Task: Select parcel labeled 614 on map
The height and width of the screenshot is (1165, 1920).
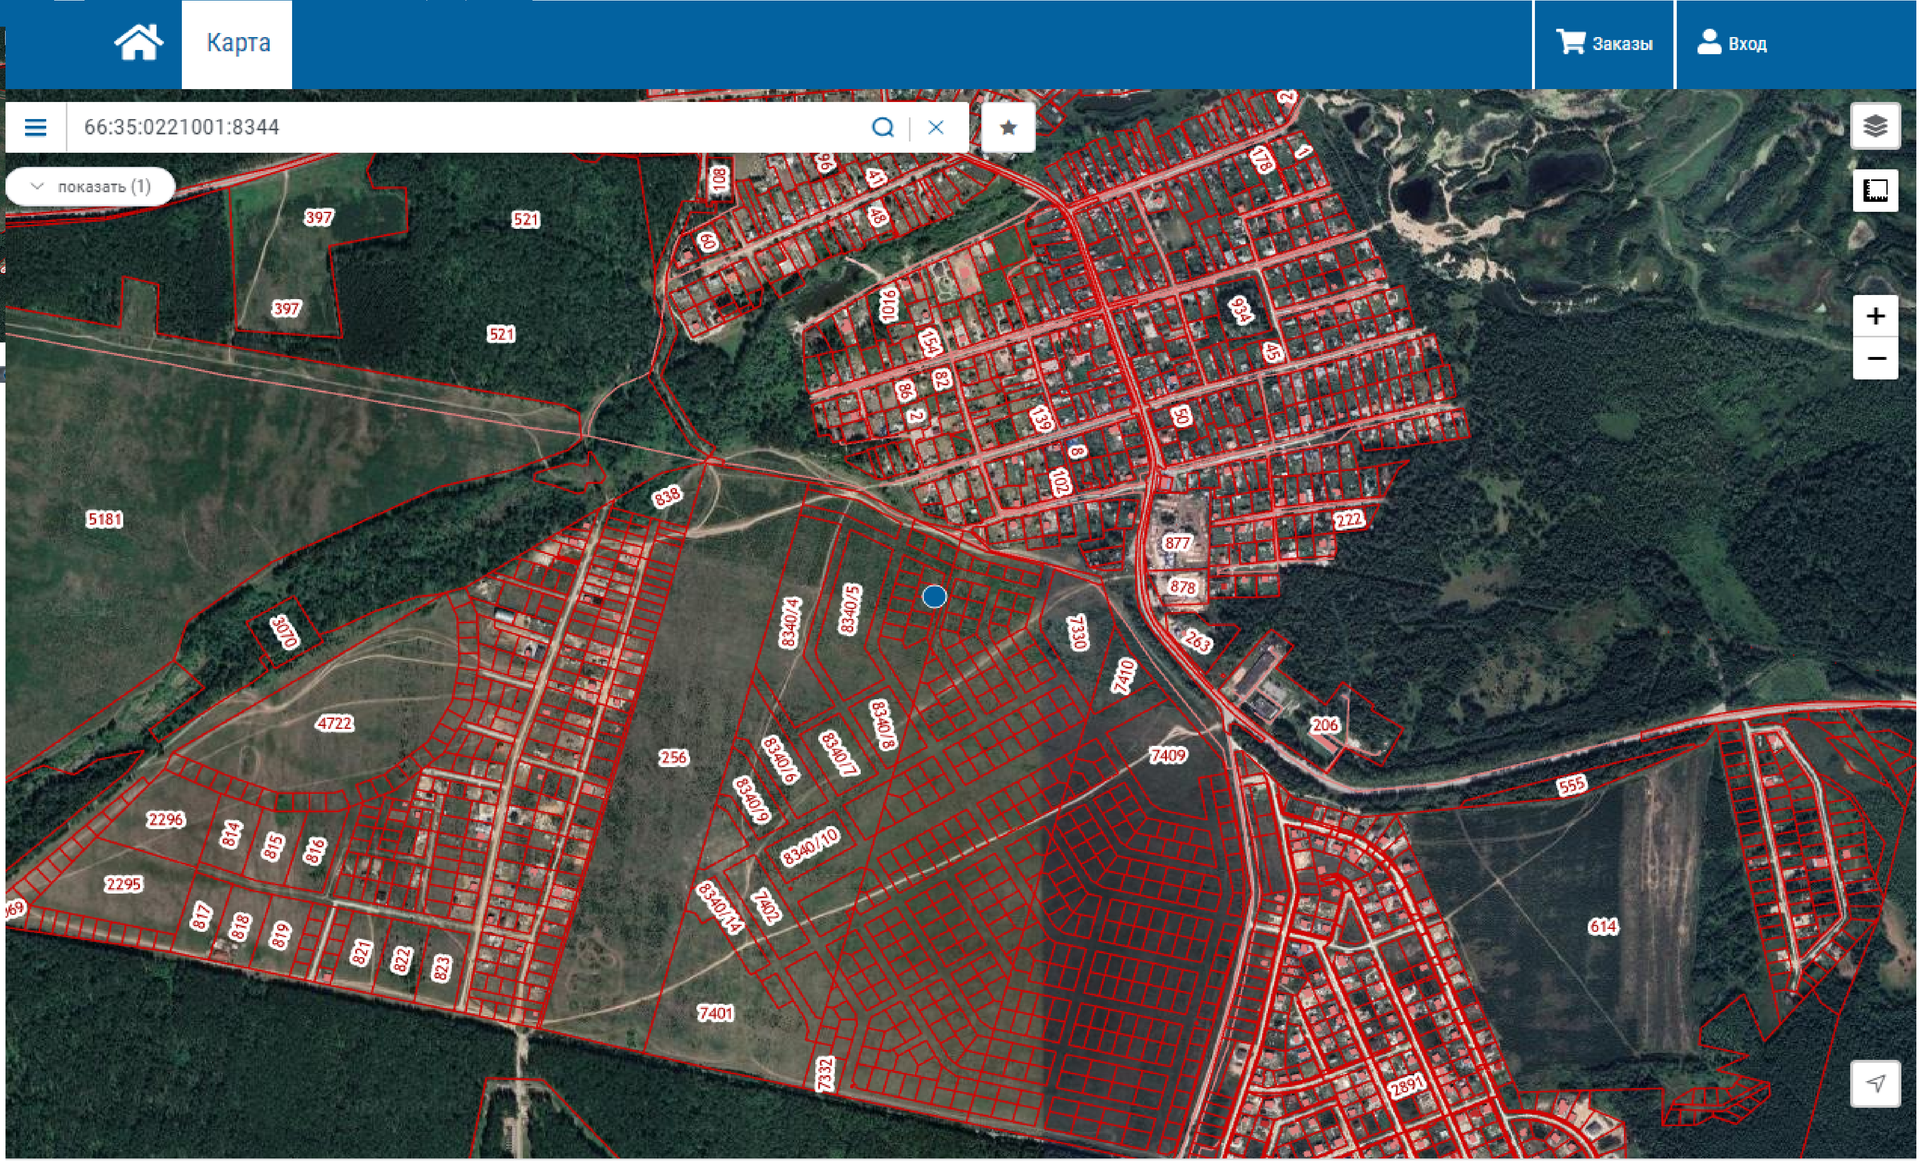Action: point(1602,926)
